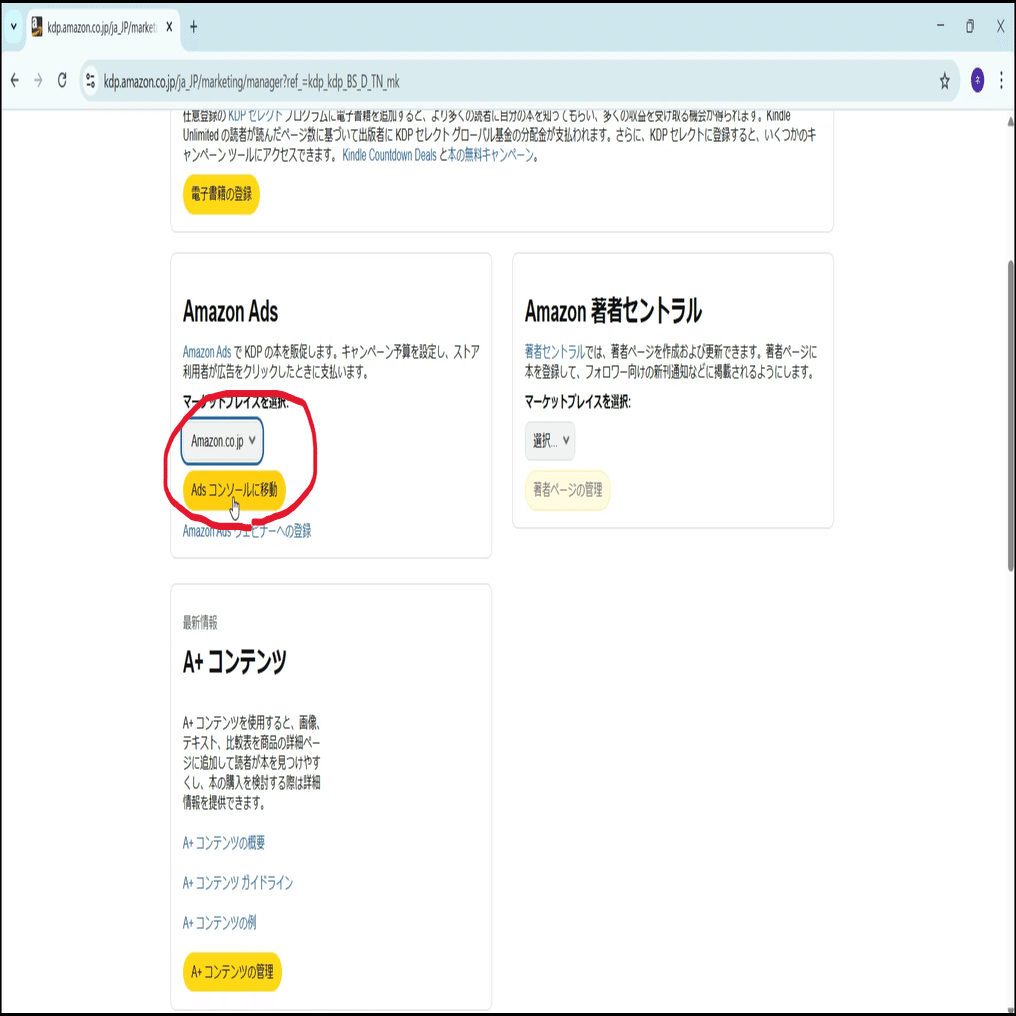The width and height of the screenshot is (1016, 1016).
Task: Open the browser profile avatar
Action: coord(977,80)
